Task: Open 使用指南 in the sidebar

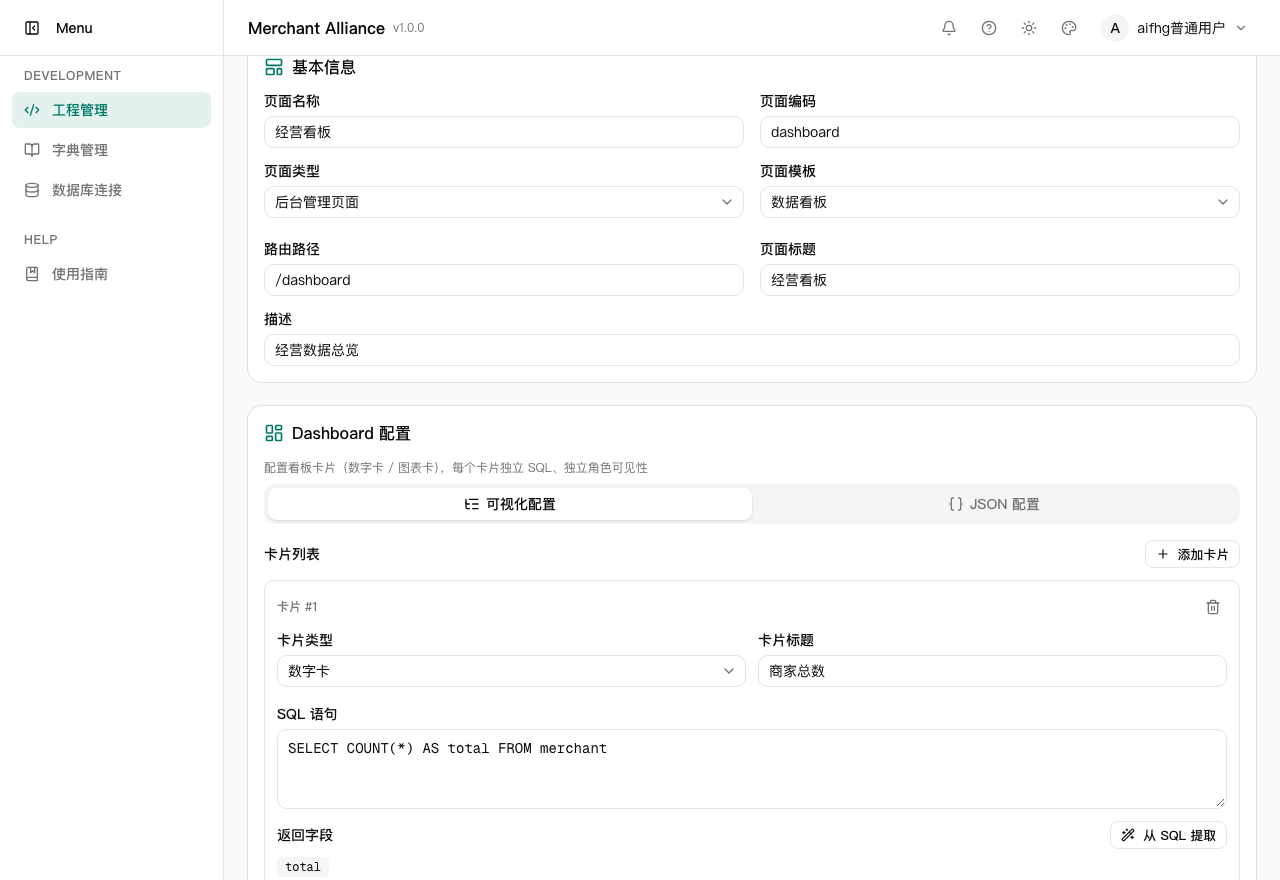Action: (x=111, y=274)
